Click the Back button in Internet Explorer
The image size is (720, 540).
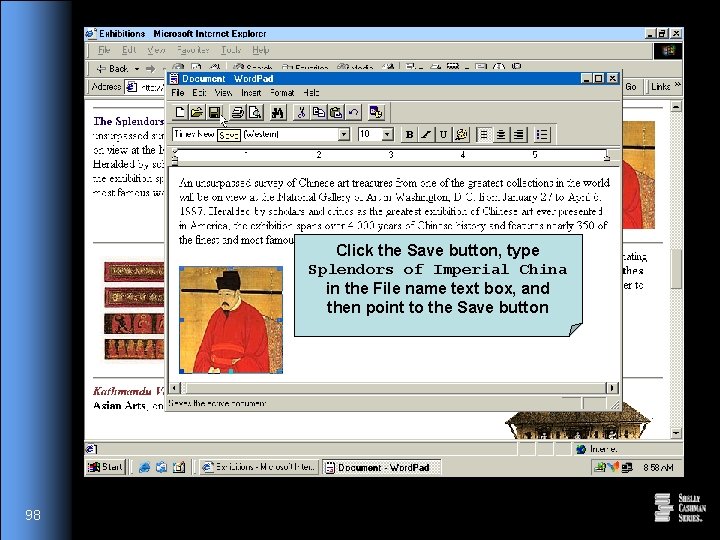(112, 69)
